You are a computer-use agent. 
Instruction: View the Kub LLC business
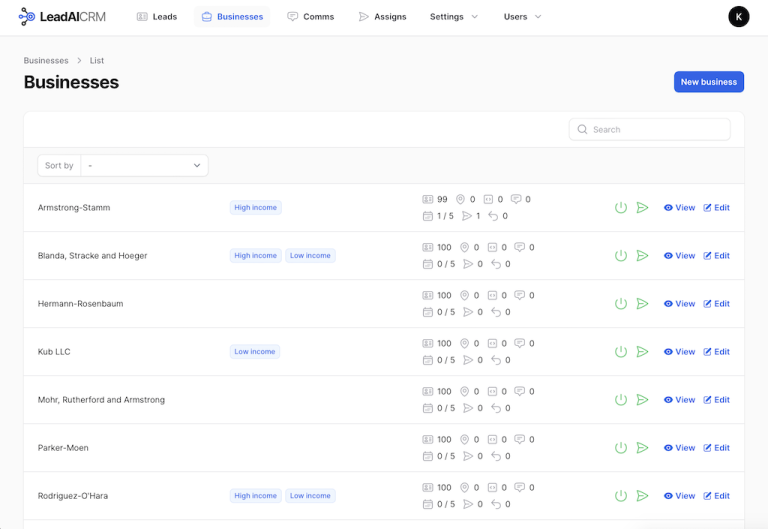(x=679, y=352)
